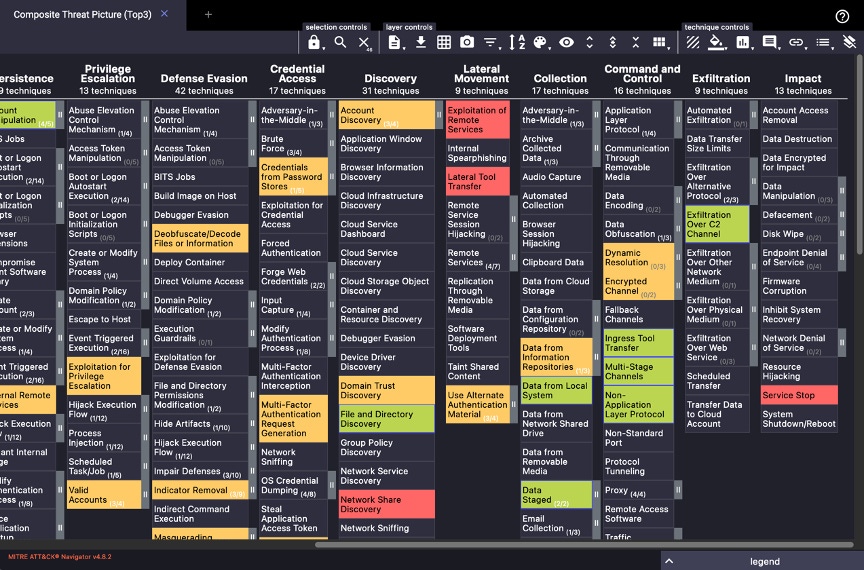Open the technique search magnifier
Screen dimensions: 864x570
click(x=341, y=42)
